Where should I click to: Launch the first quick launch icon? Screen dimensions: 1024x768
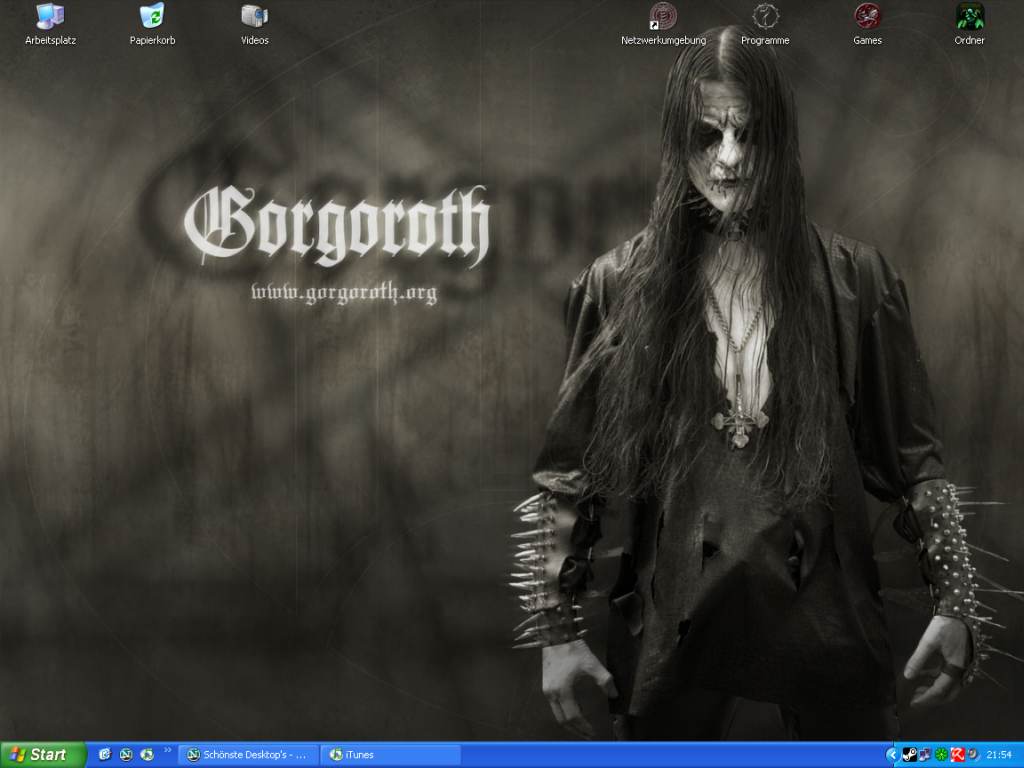tap(105, 755)
